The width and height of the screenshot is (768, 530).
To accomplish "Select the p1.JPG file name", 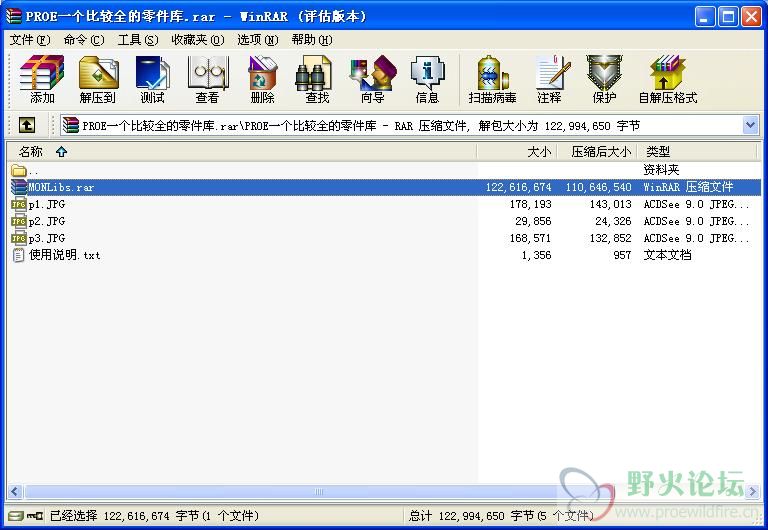I will click(47, 204).
